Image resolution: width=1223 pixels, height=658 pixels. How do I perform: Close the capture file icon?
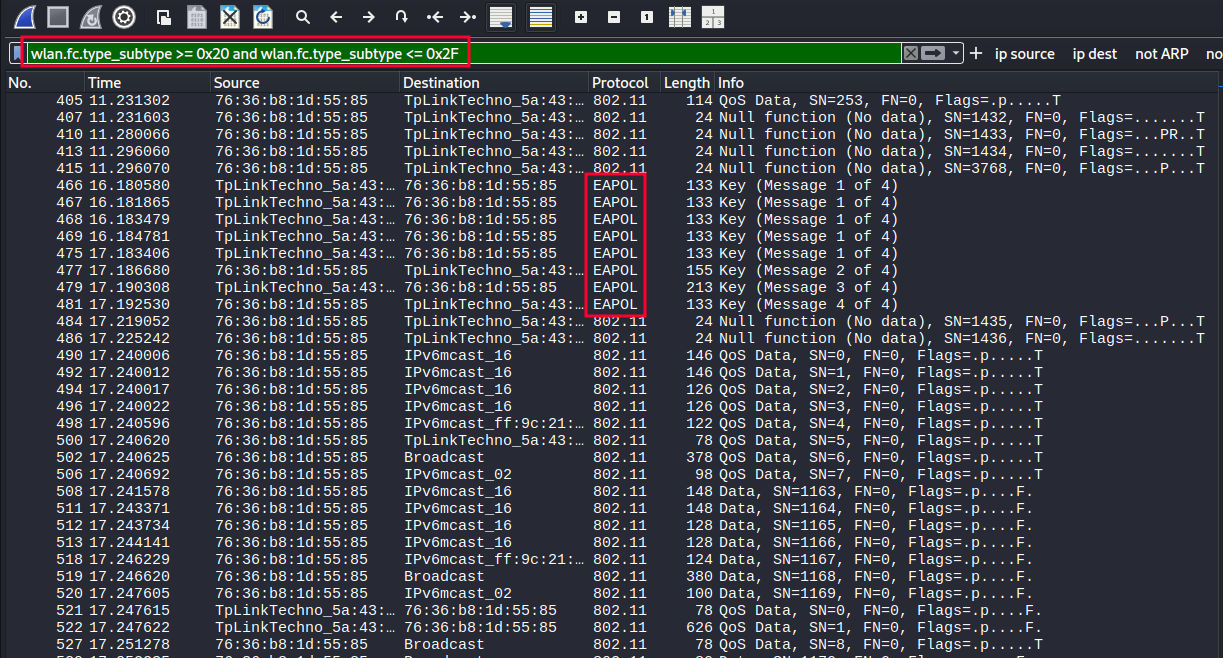pyautogui.click(x=230, y=17)
